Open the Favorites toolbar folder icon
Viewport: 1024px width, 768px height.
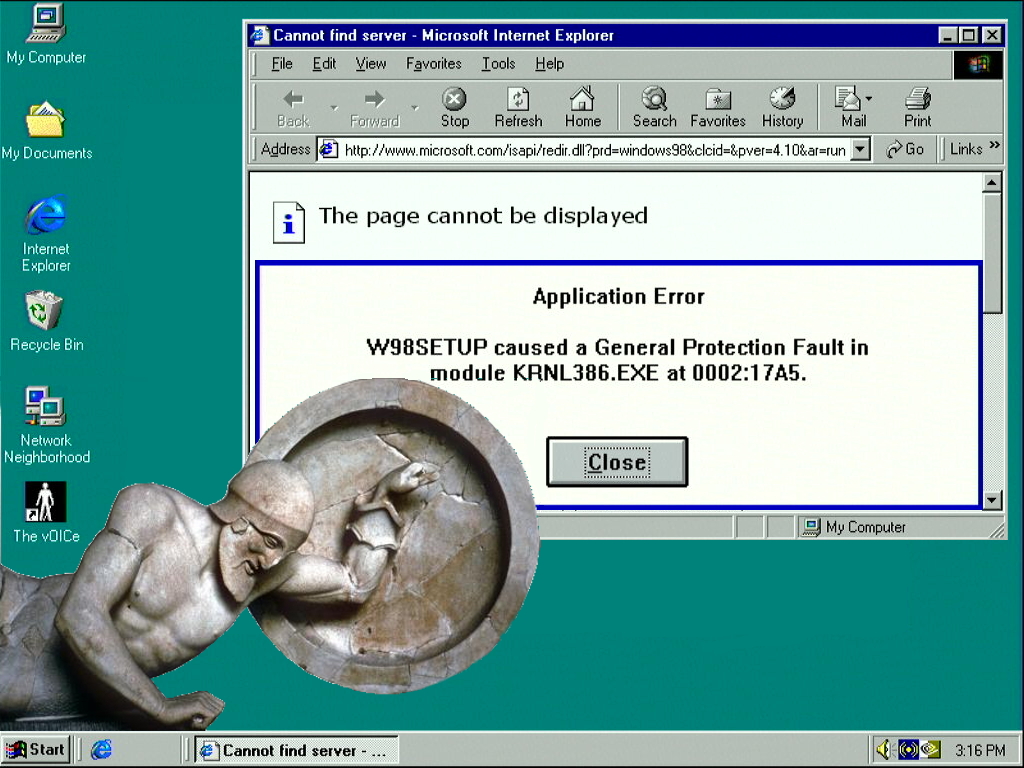coord(718,100)
